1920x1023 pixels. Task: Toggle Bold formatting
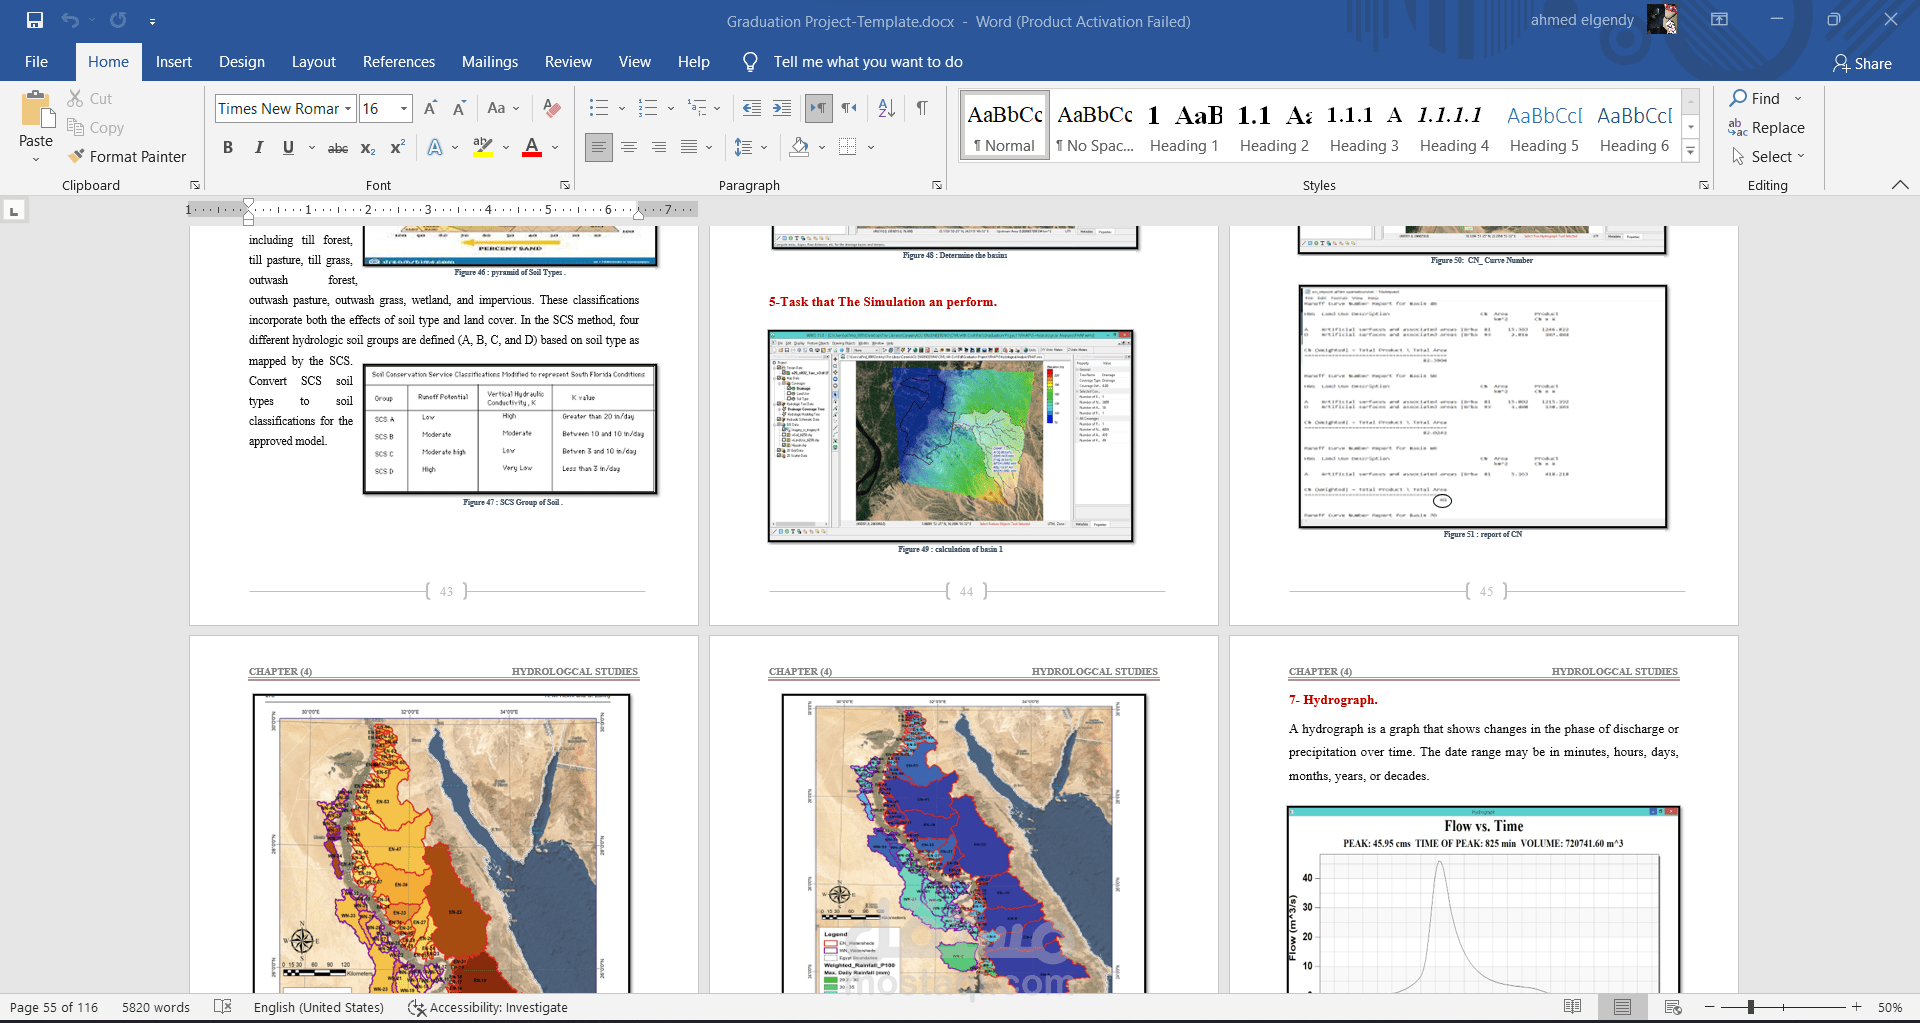click(x=228, y=147)
